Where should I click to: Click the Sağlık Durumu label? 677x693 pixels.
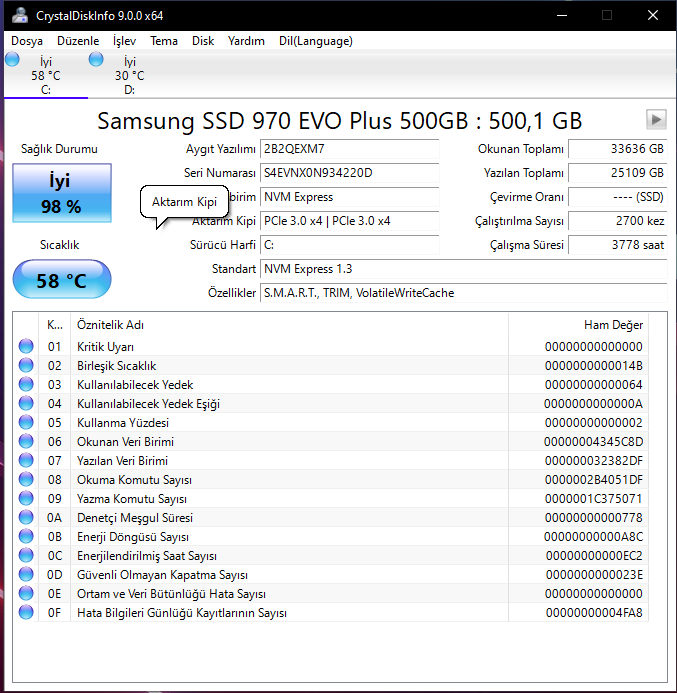point(59,149)
